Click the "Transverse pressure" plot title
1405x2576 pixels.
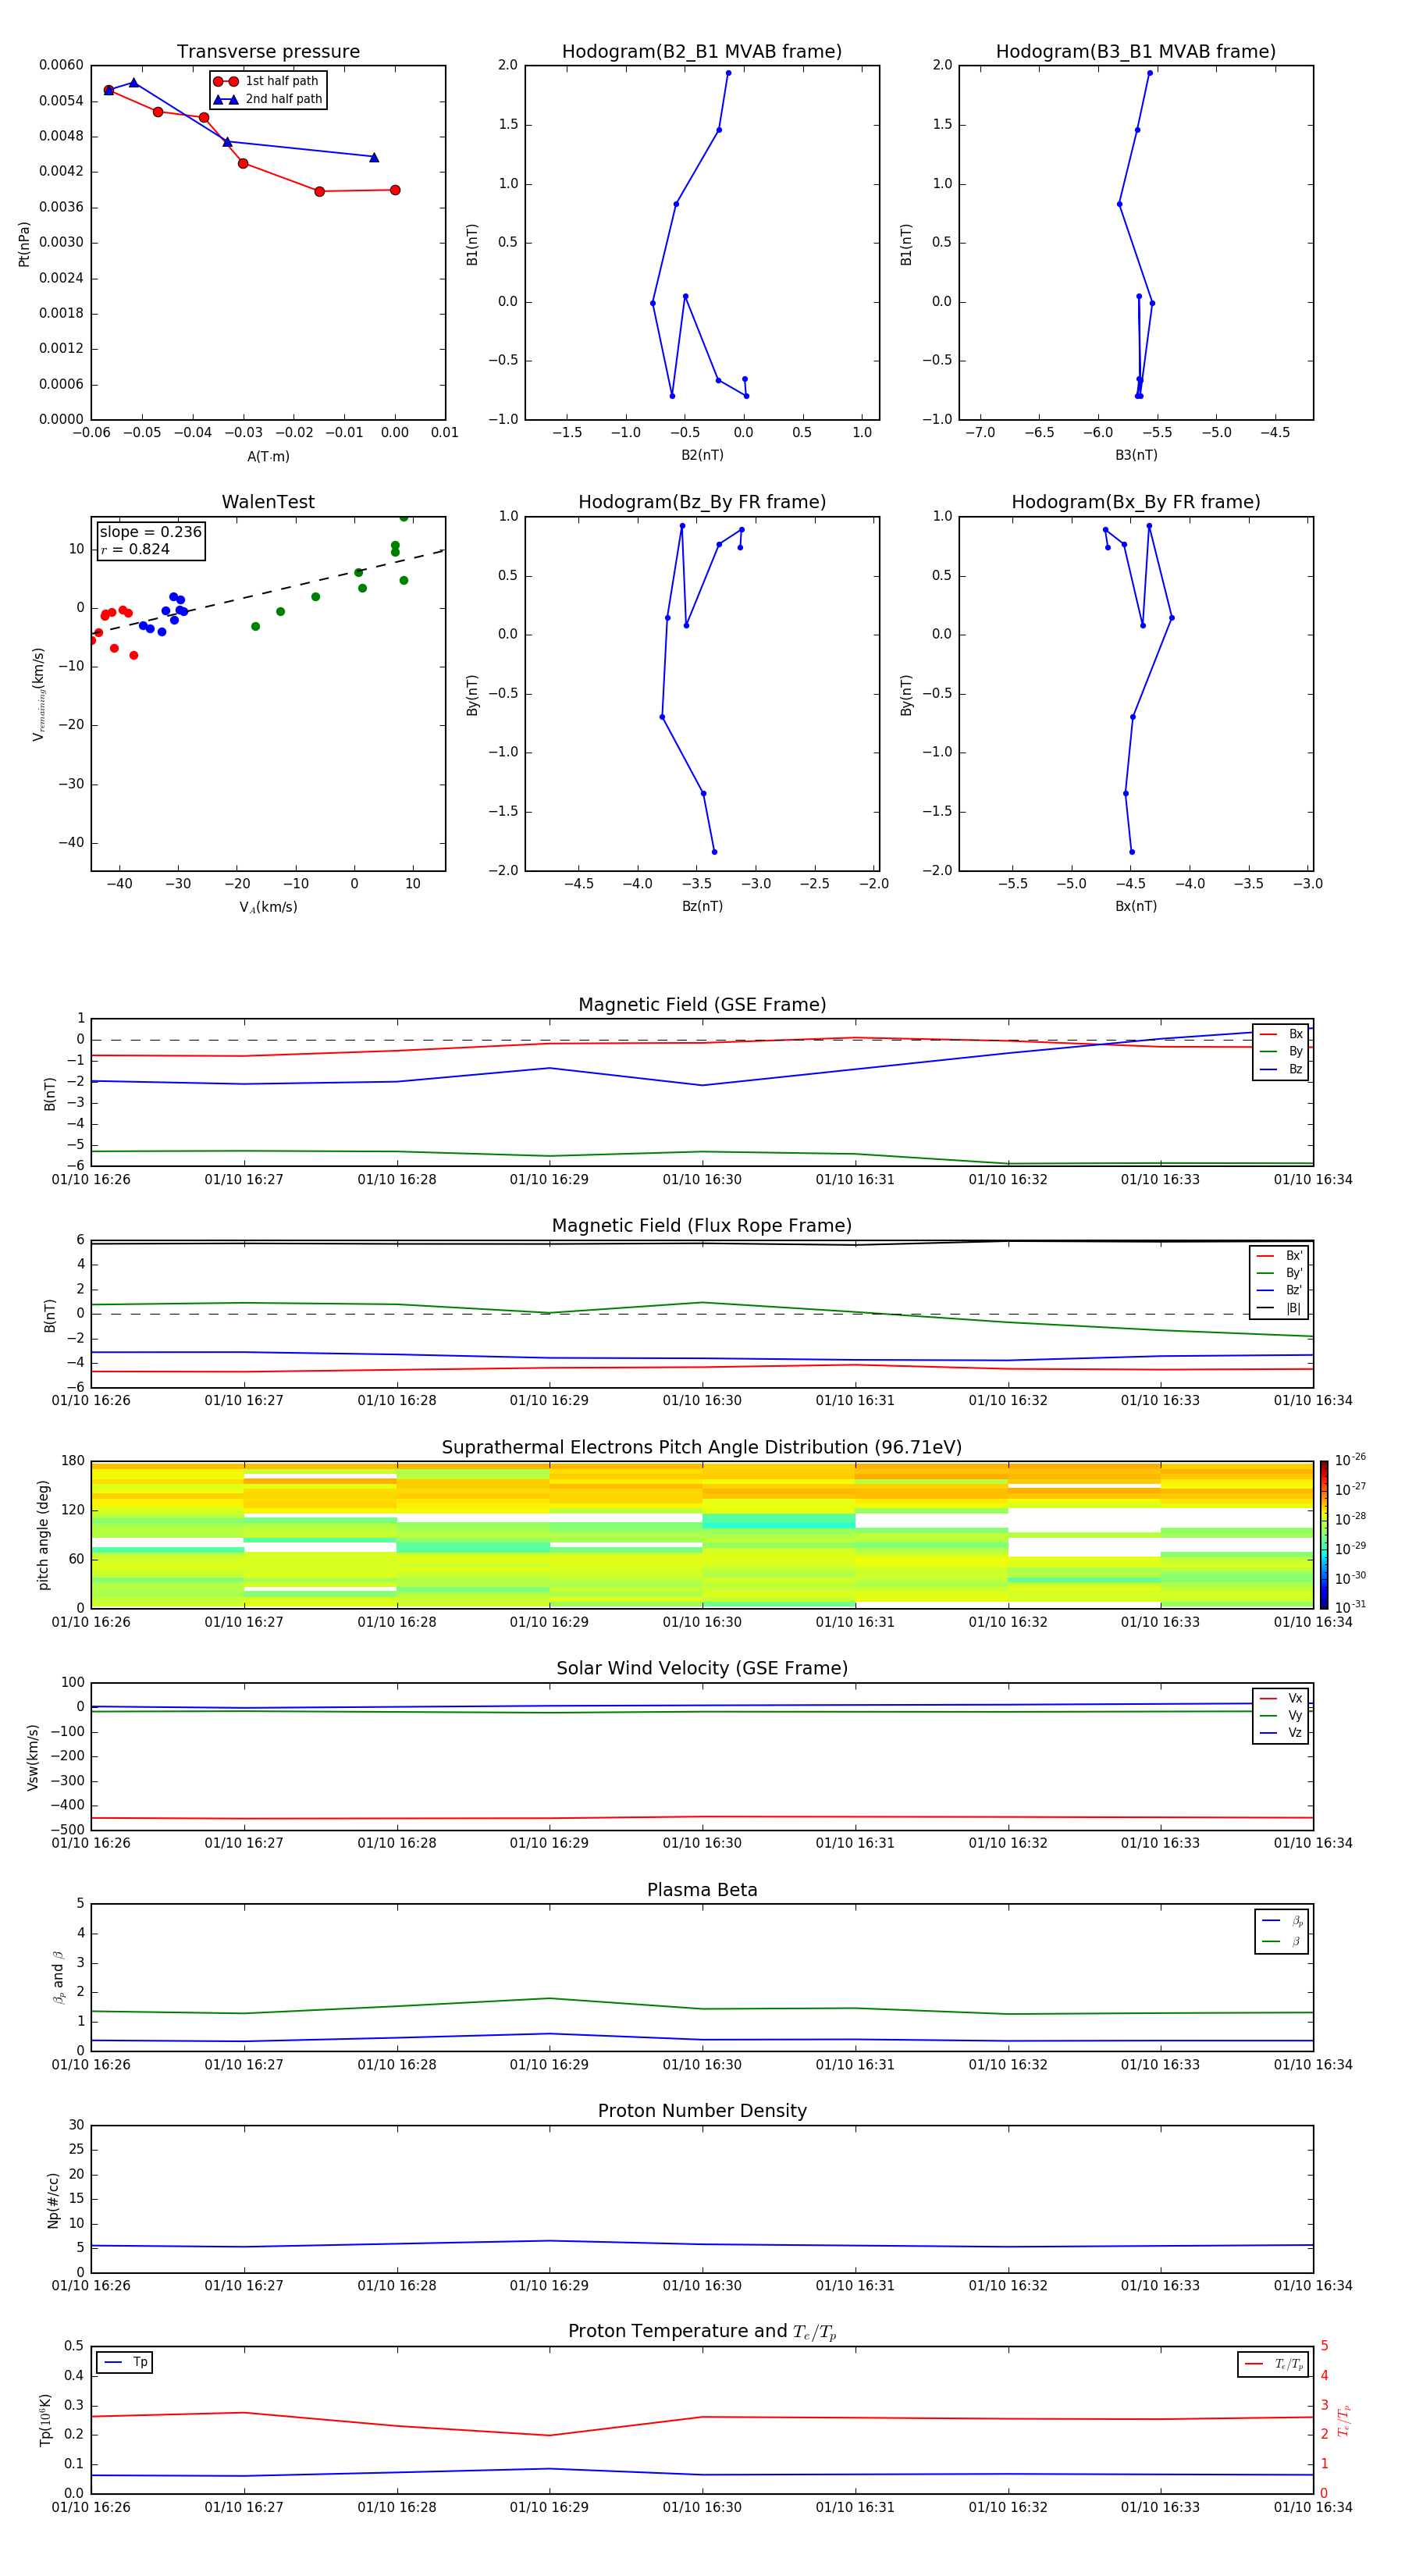tap(268, 52)
